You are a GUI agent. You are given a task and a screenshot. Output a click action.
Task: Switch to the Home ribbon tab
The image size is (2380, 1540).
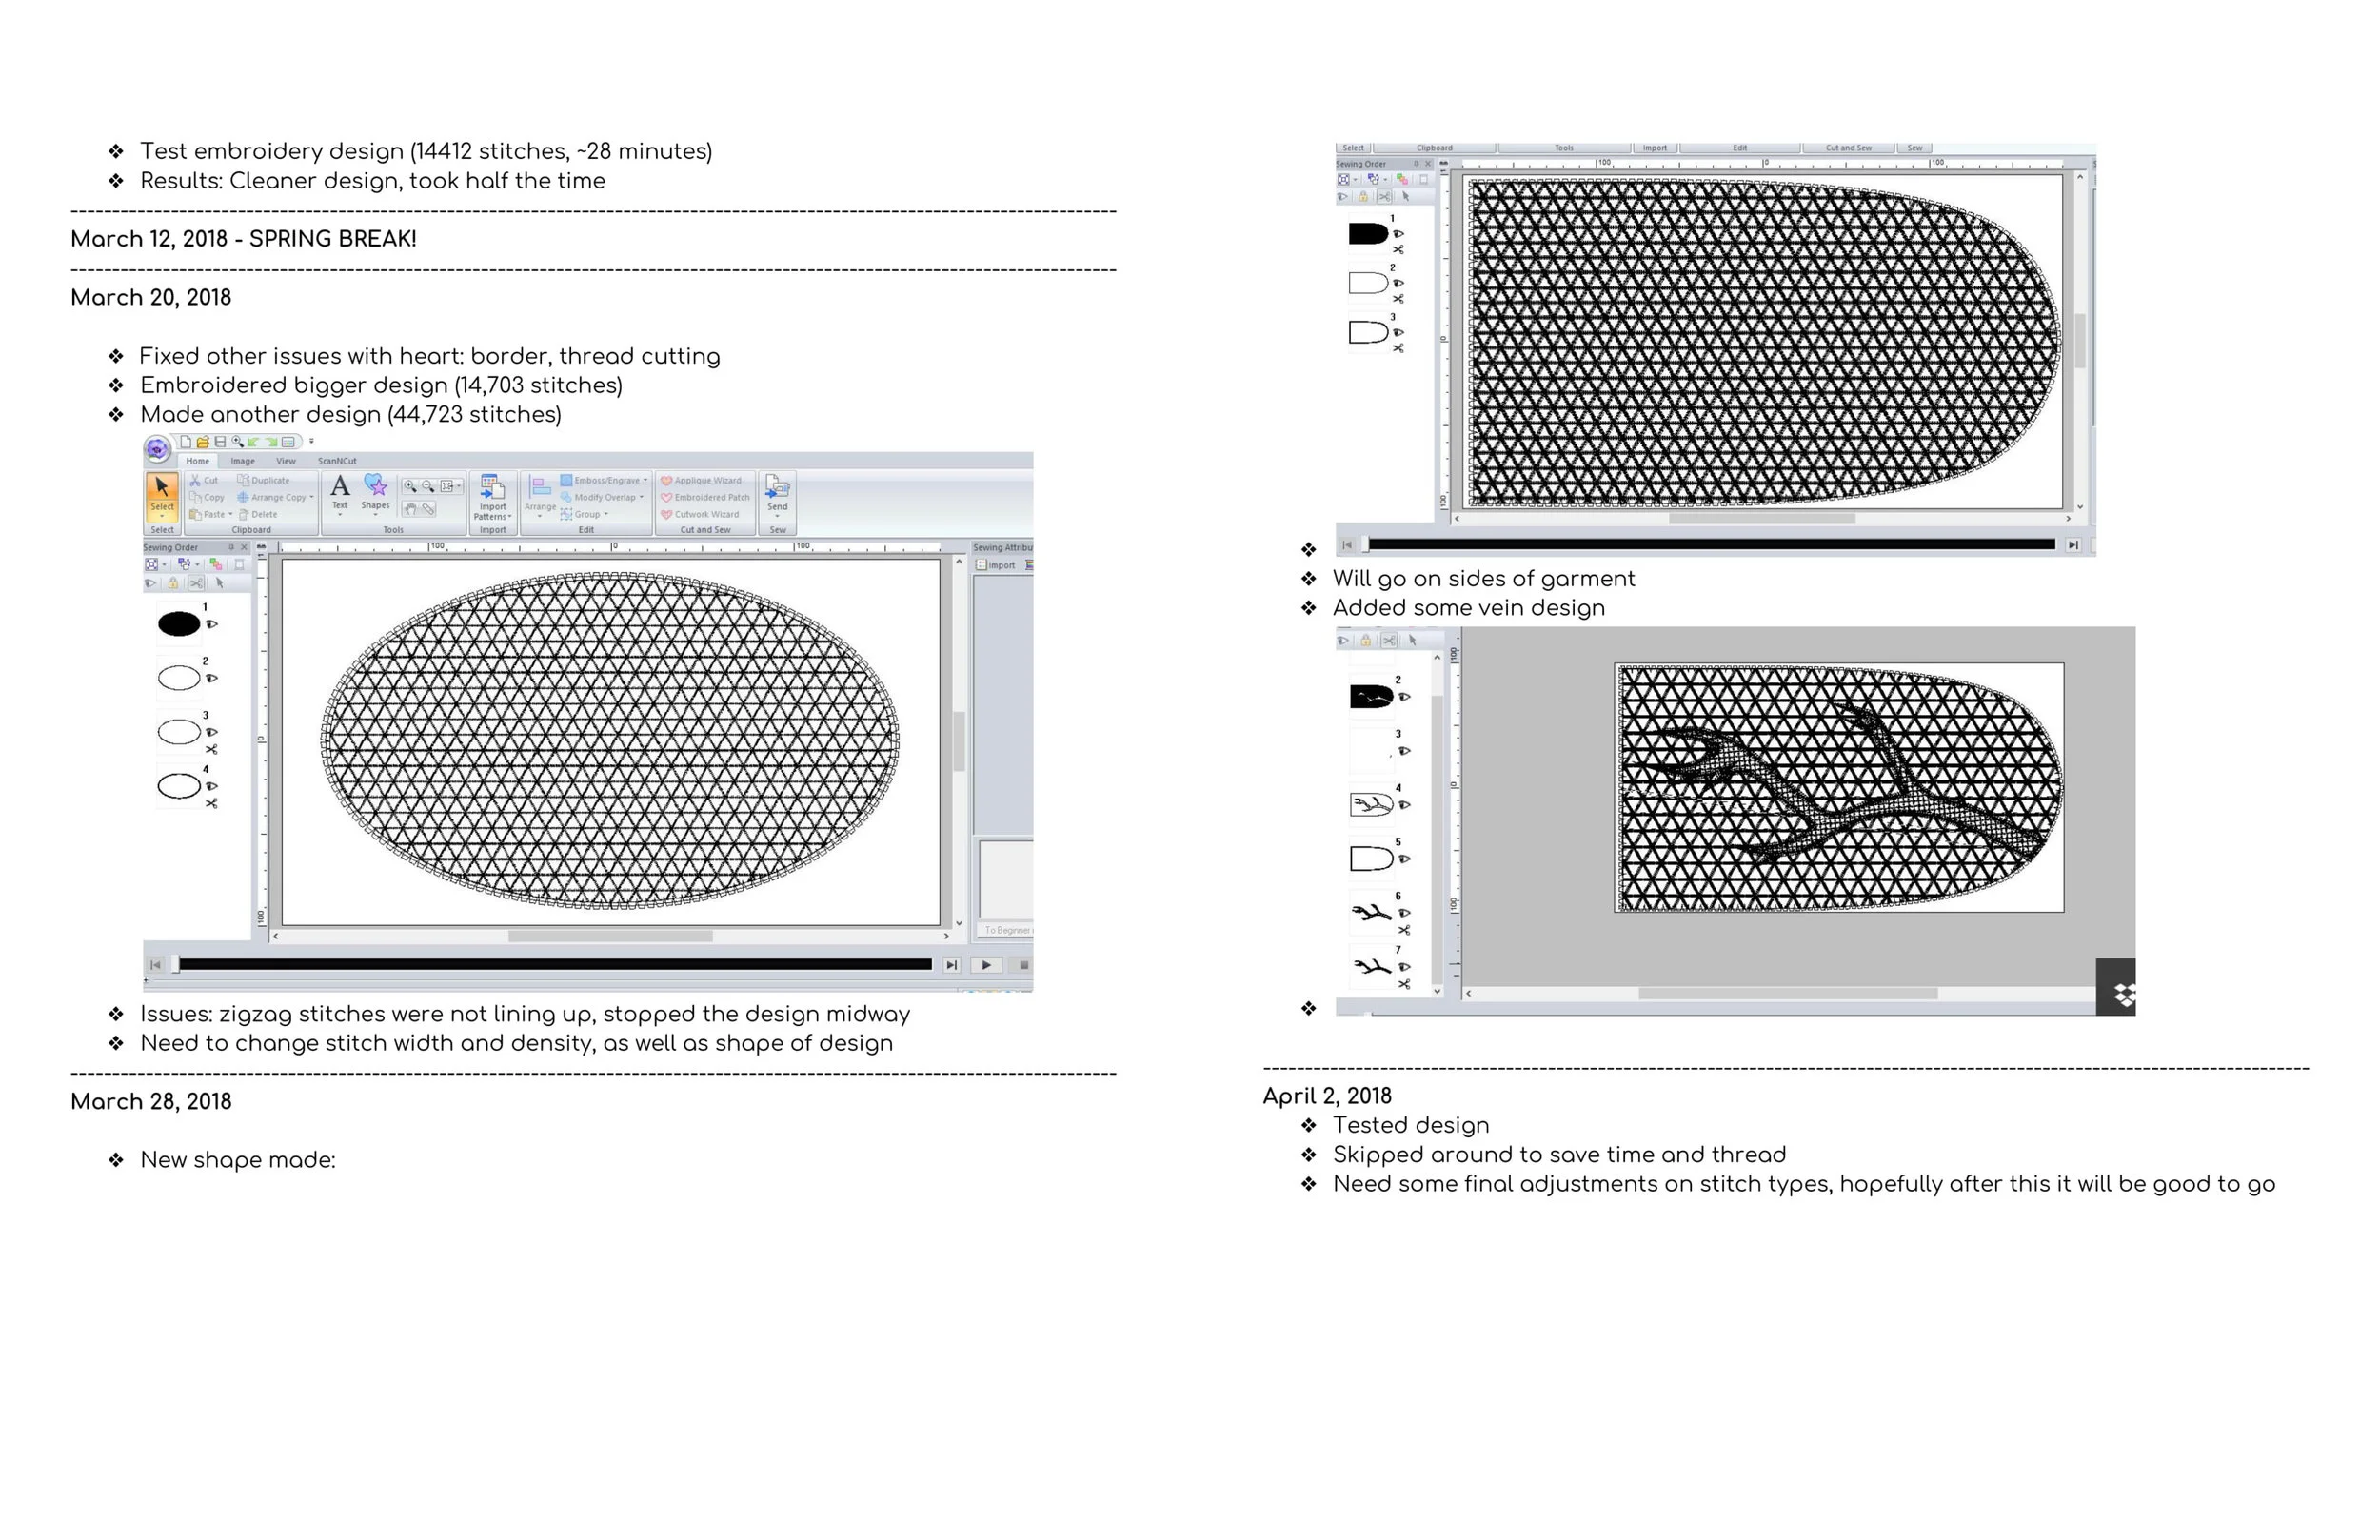(198, 461)
